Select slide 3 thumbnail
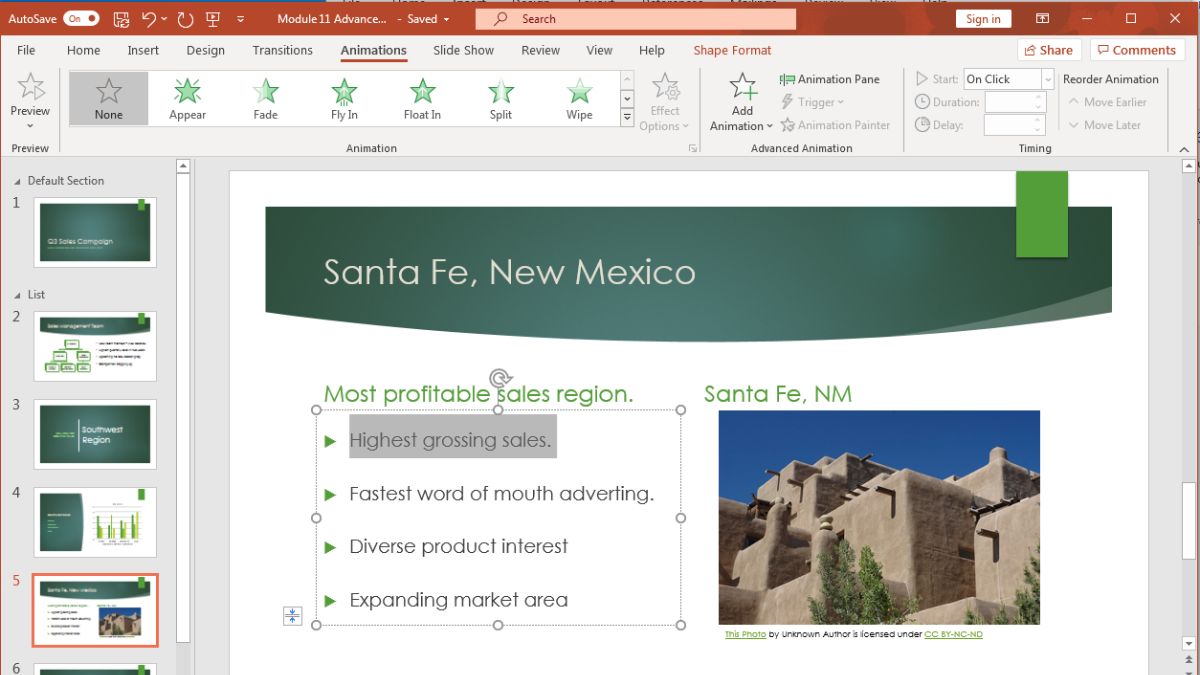The width and height of the screenshot is (1200, 675). (95, 433)
